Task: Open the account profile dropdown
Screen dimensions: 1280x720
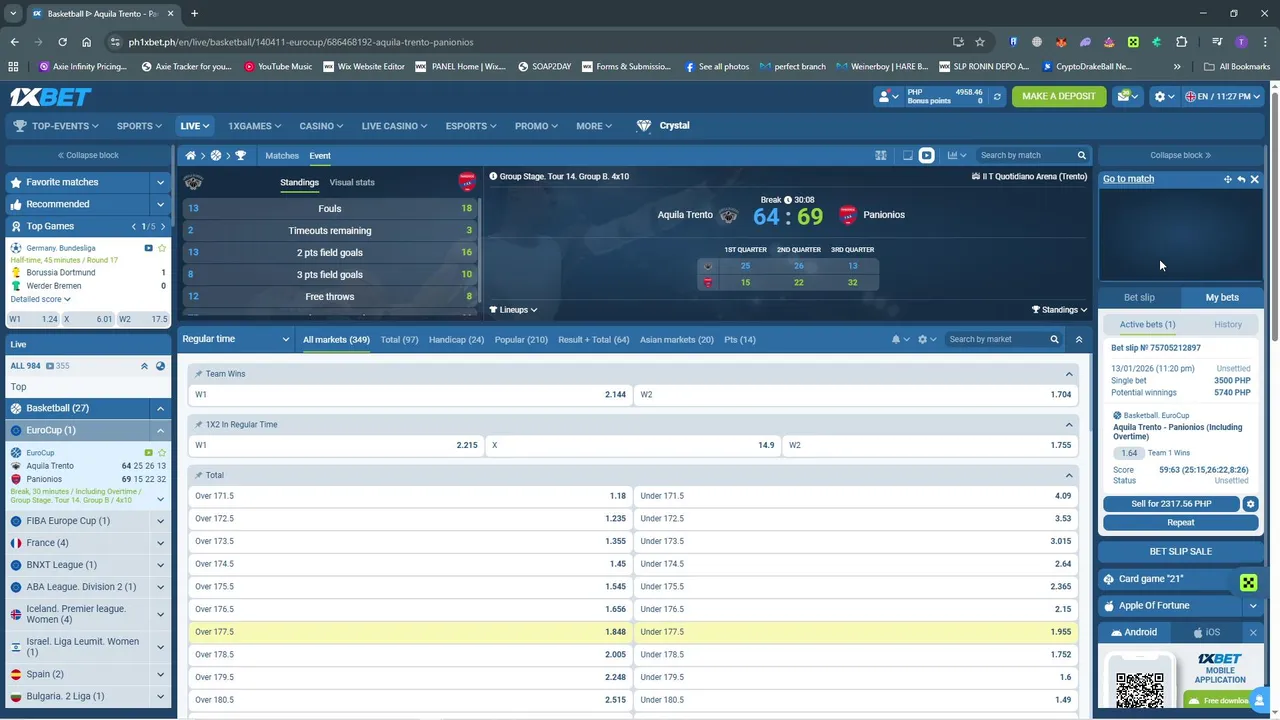Action: 886,97
